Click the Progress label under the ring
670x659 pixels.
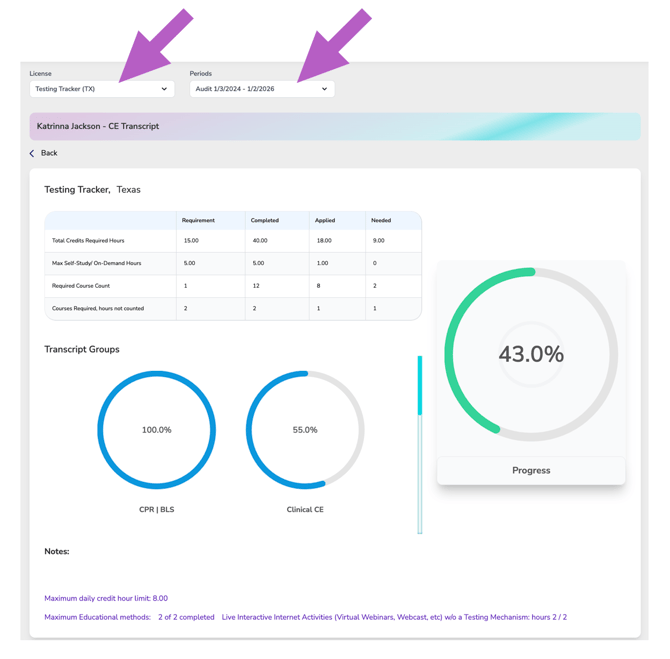[x=531, y=470]
